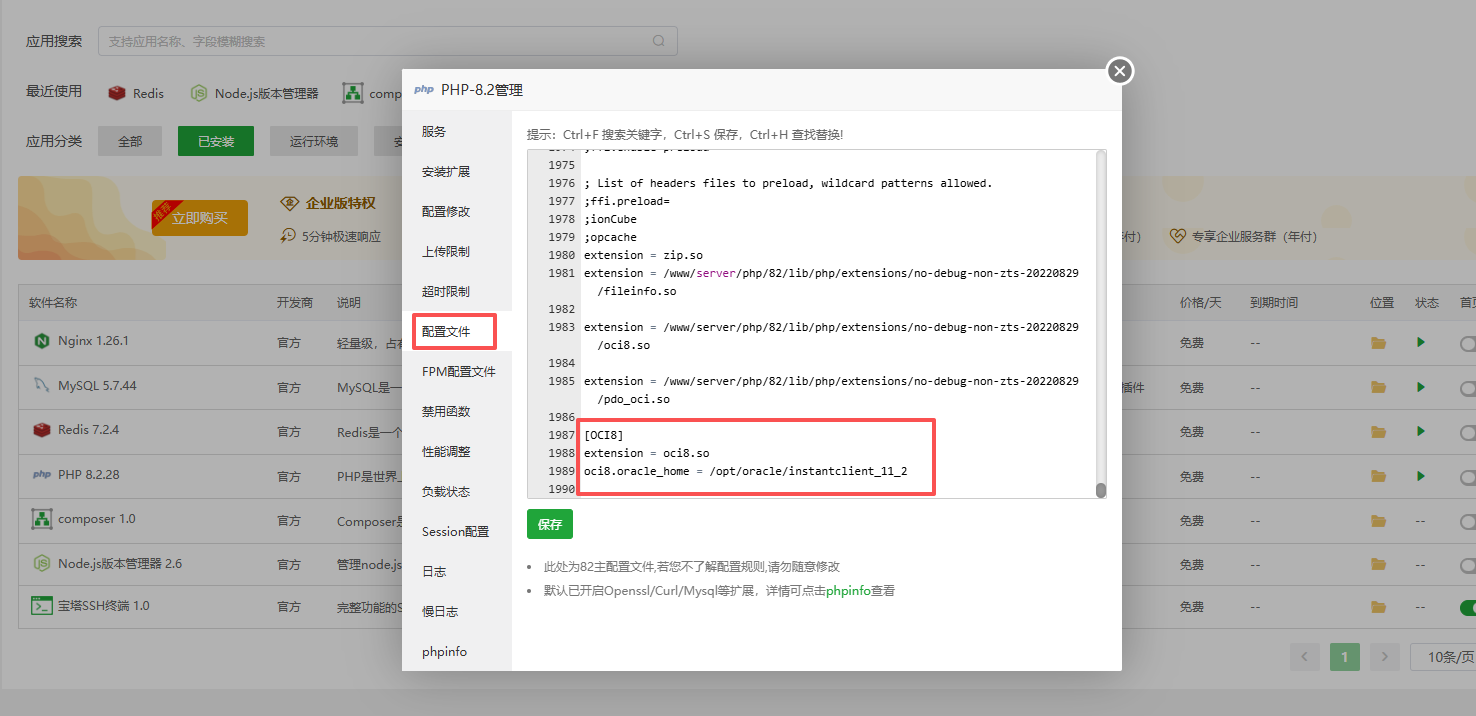Open the Node.js row folder icon
Screen dimensions: 1476x716
(x=1379, y=565)
